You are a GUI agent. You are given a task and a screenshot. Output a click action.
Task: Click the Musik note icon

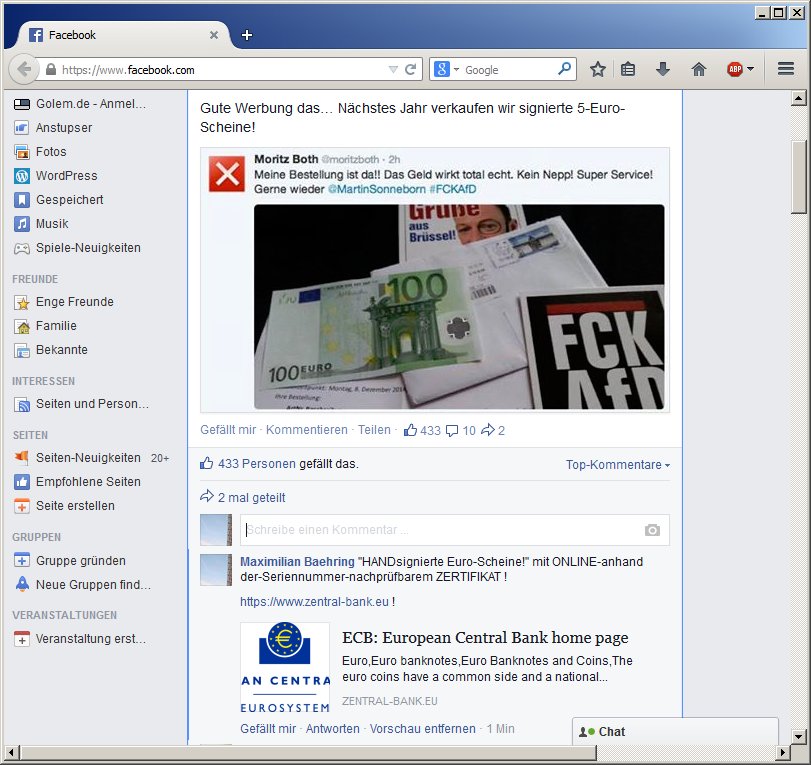pos(22,224)
